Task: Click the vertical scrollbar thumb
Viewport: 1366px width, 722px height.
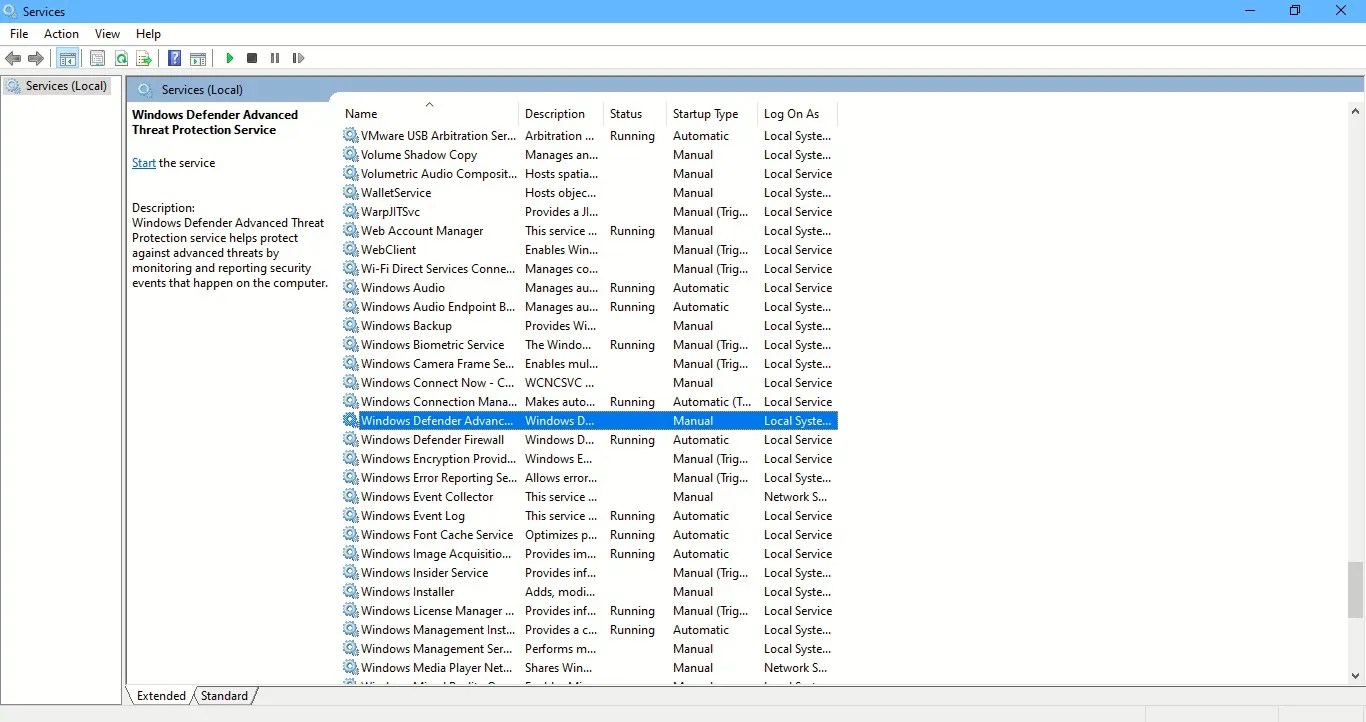Action: point(1355,590)
